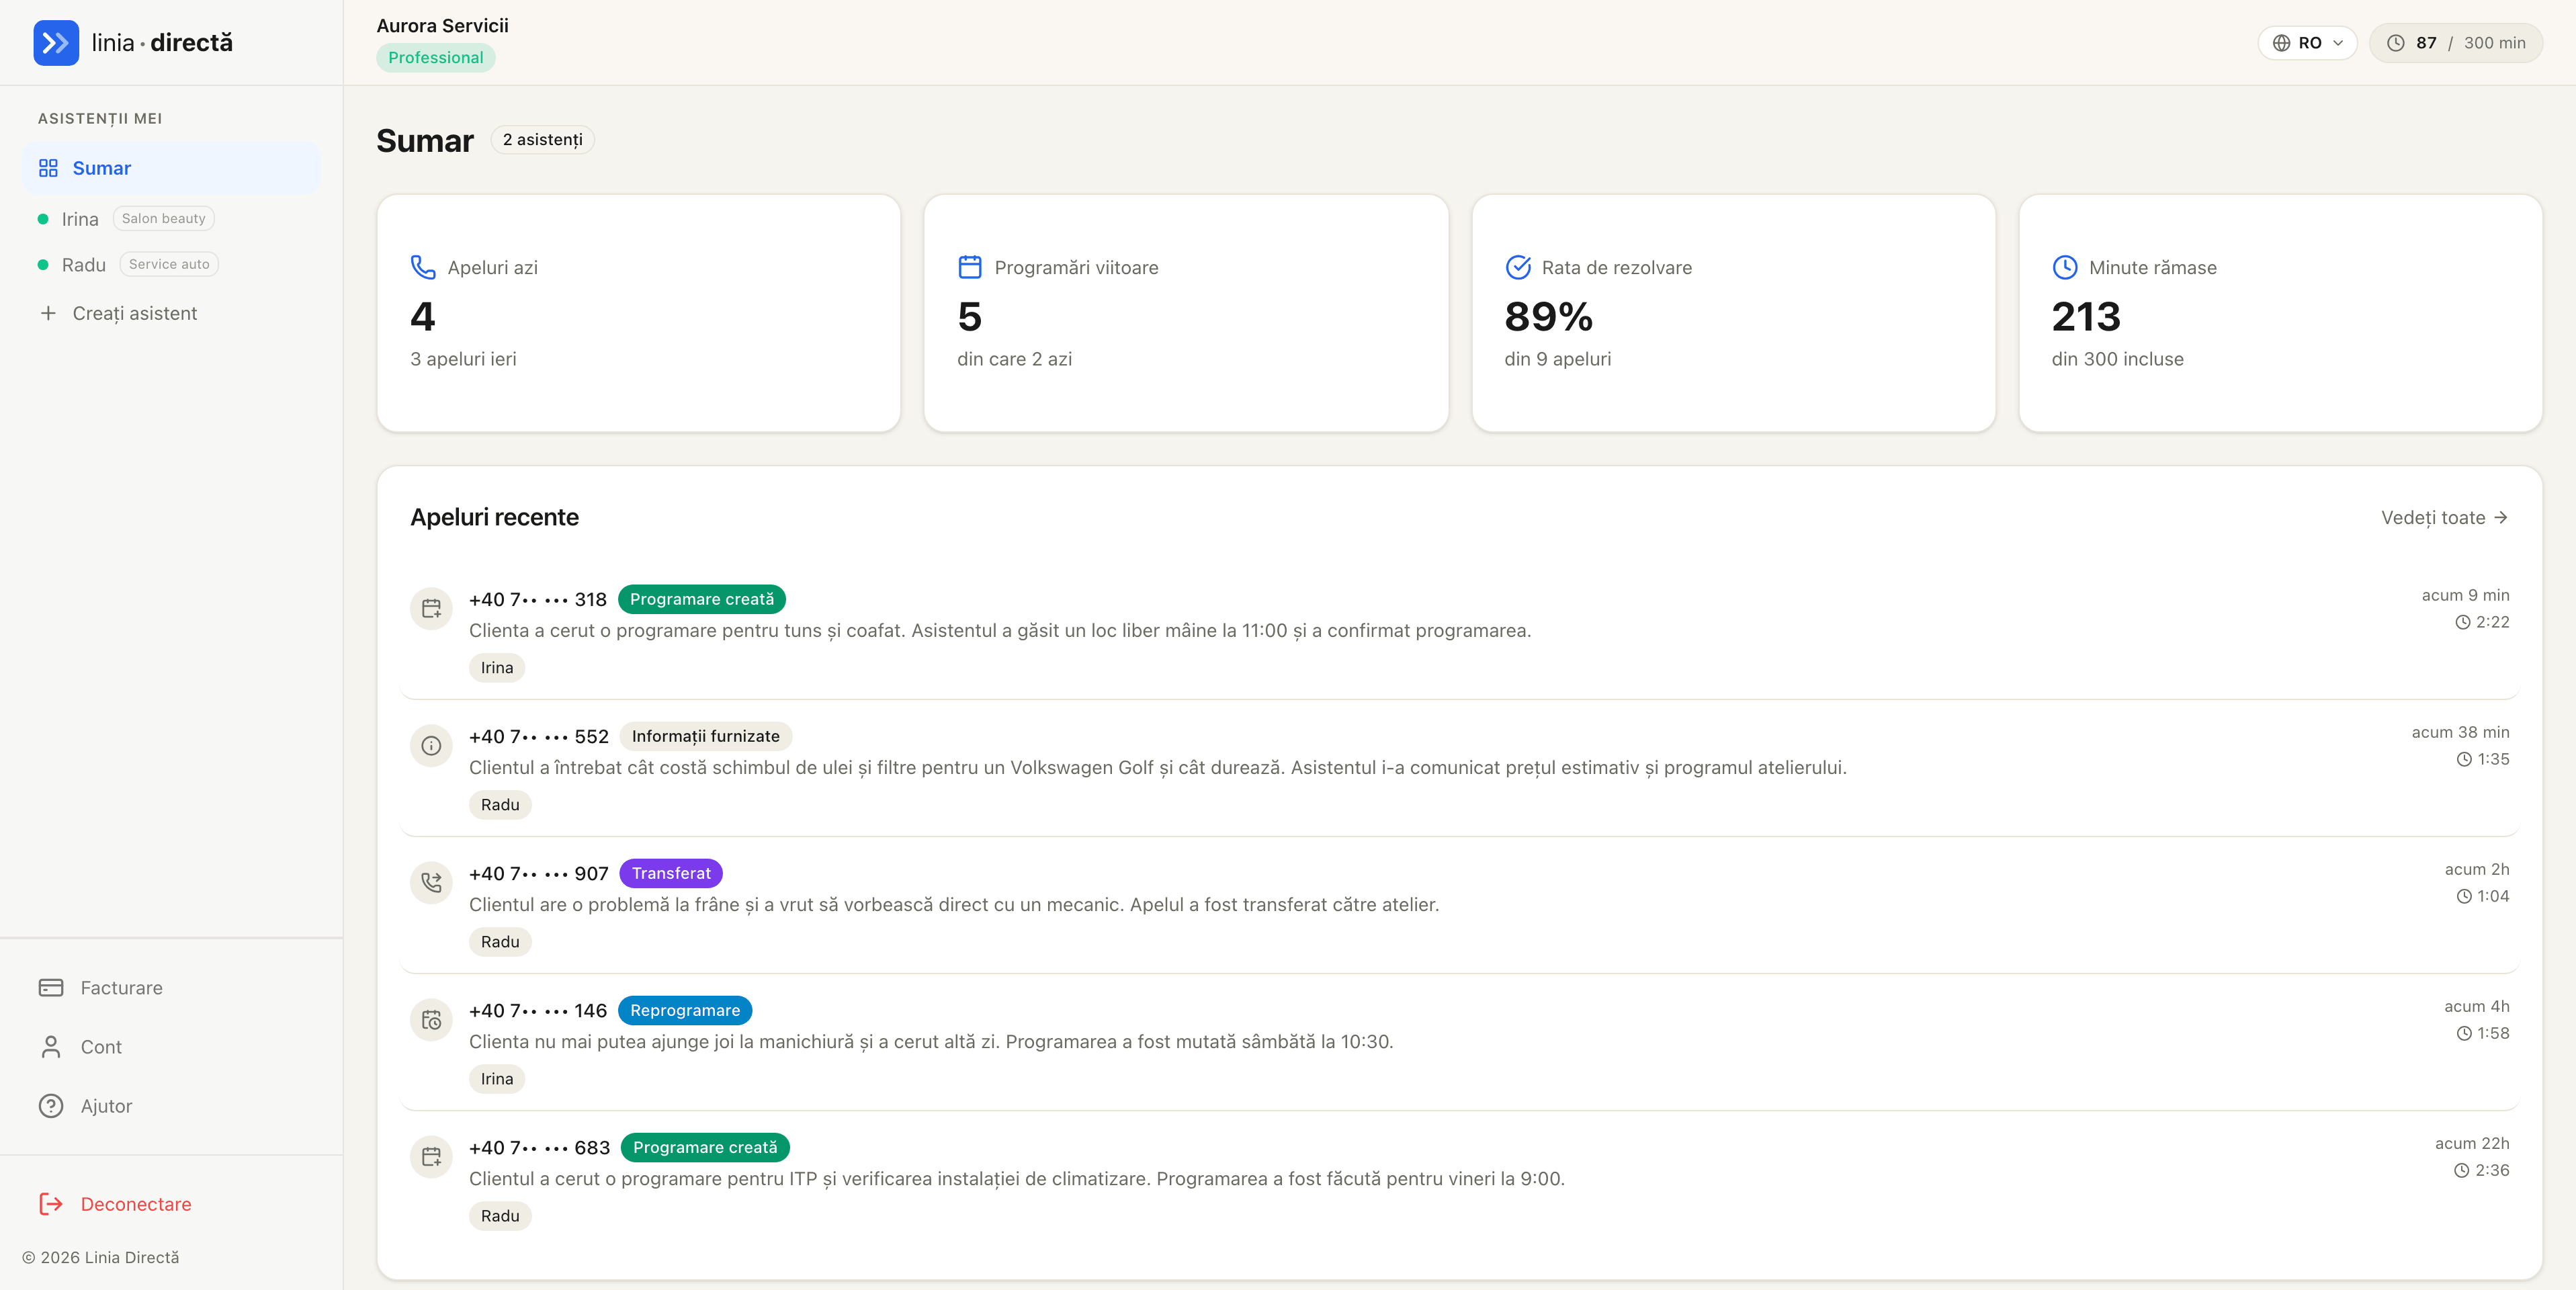2576x1290 pixels.
Task: Click the globe icon in language selector
Action: [x=2281, y=43]
